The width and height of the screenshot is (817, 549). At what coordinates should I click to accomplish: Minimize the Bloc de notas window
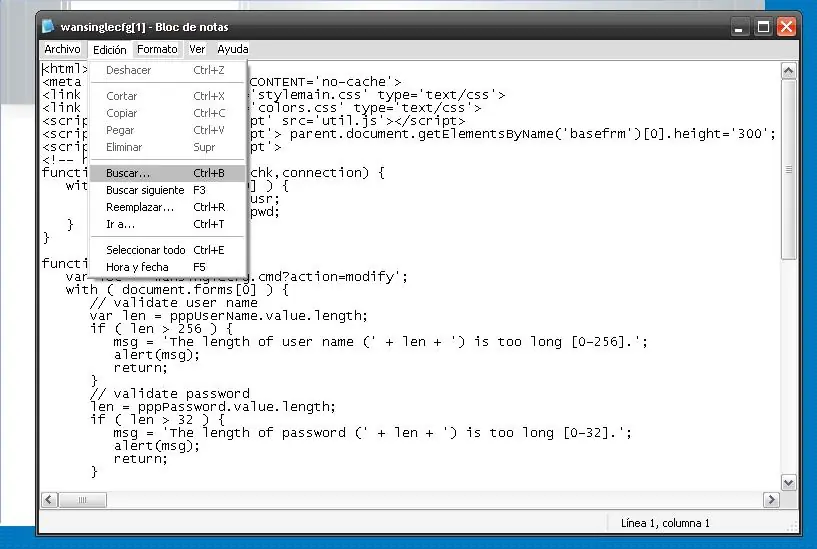coord(739,27)
